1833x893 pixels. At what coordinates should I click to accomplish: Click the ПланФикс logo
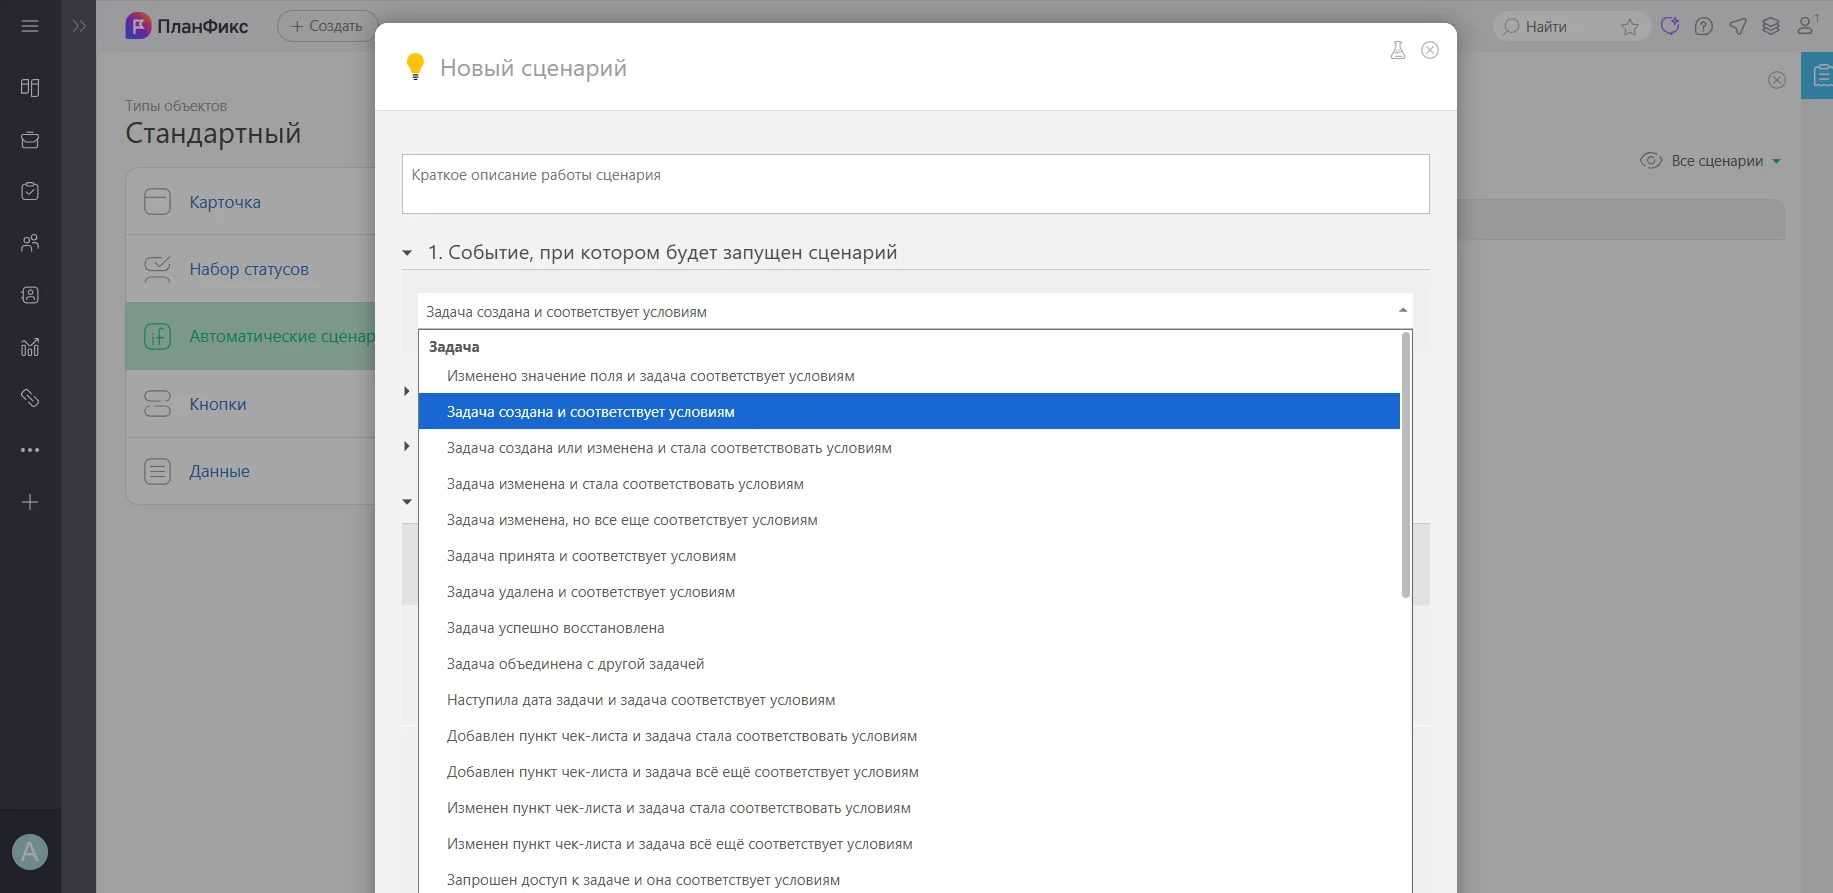187,26
